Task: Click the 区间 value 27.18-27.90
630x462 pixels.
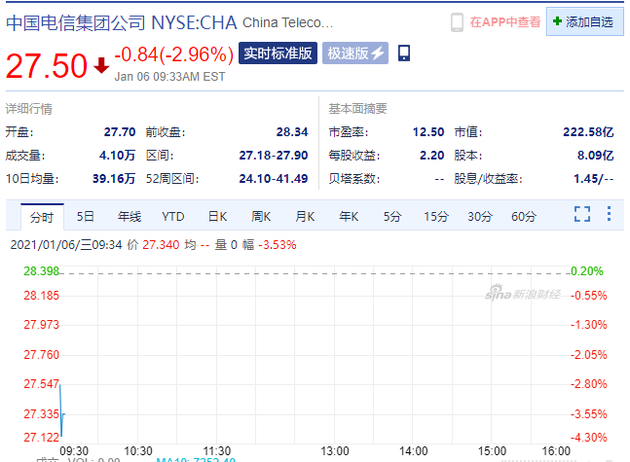Action: (274, 155)
